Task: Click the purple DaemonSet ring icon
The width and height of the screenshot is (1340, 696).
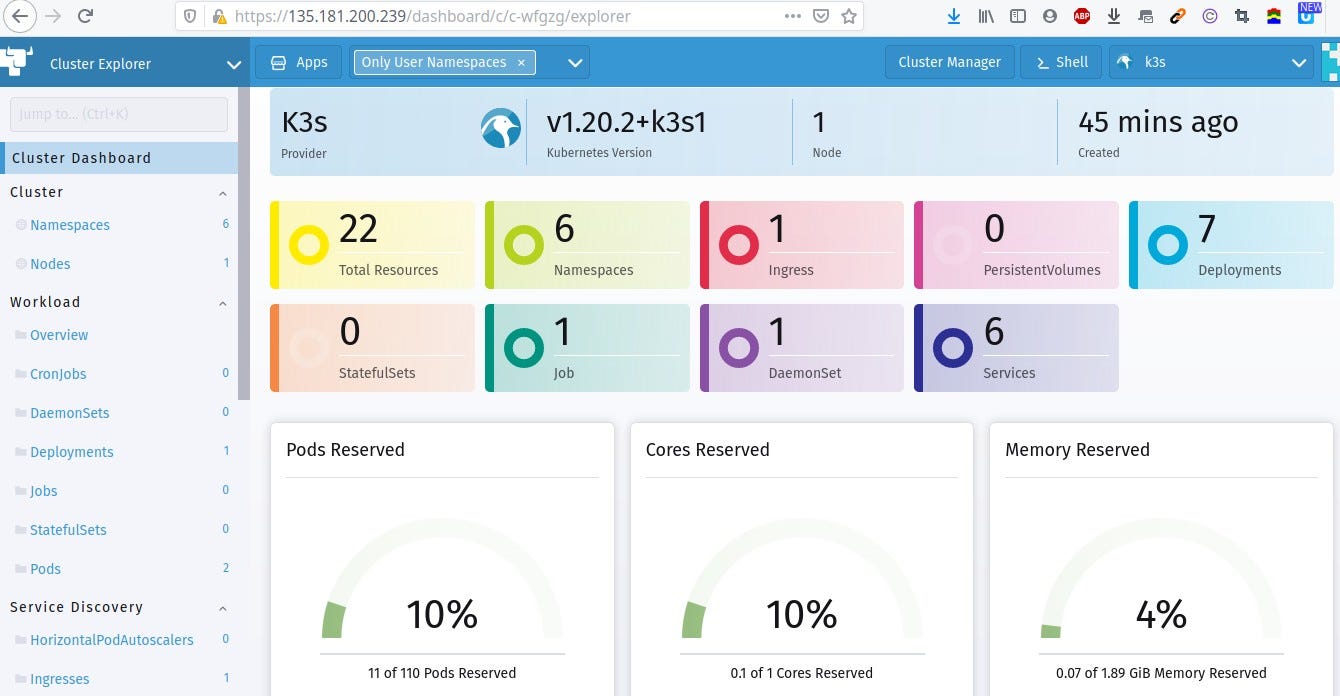Action: 739,348
